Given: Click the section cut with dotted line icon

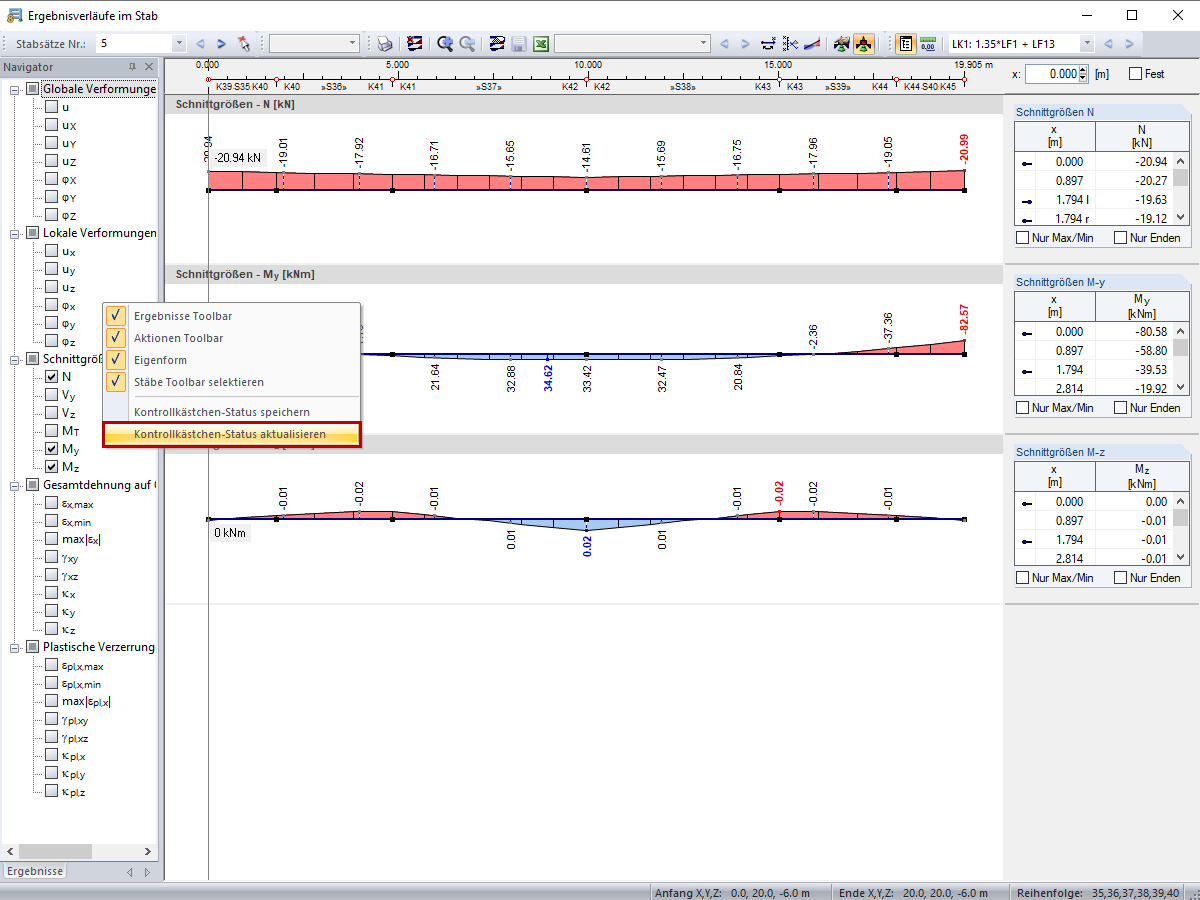Looking at the screenshot, I should (791, 44).
